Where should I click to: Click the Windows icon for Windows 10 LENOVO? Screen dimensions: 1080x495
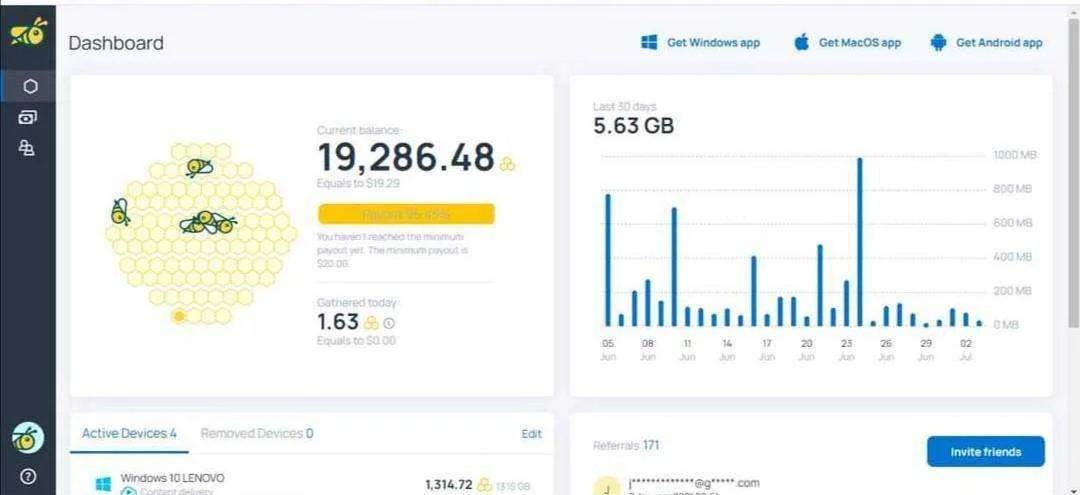coord(103,484)
